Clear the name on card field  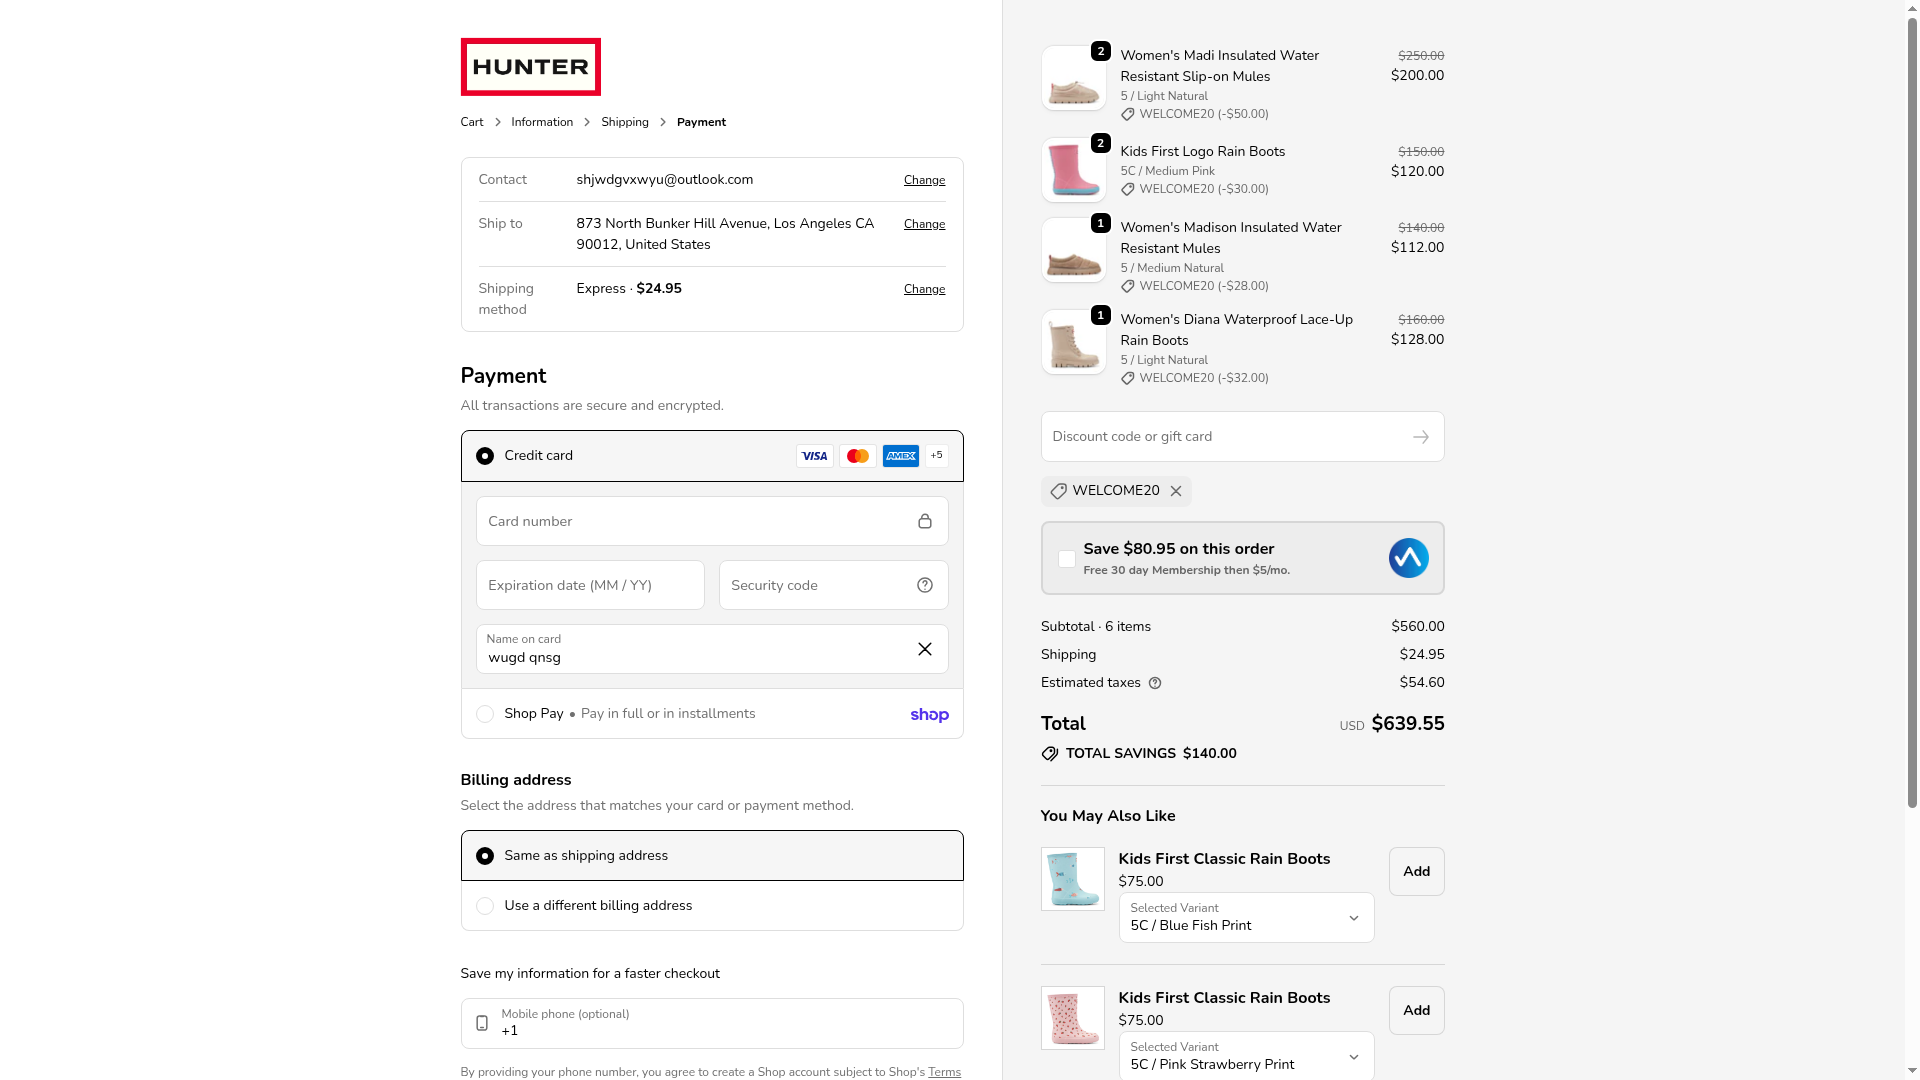point(925,649)
